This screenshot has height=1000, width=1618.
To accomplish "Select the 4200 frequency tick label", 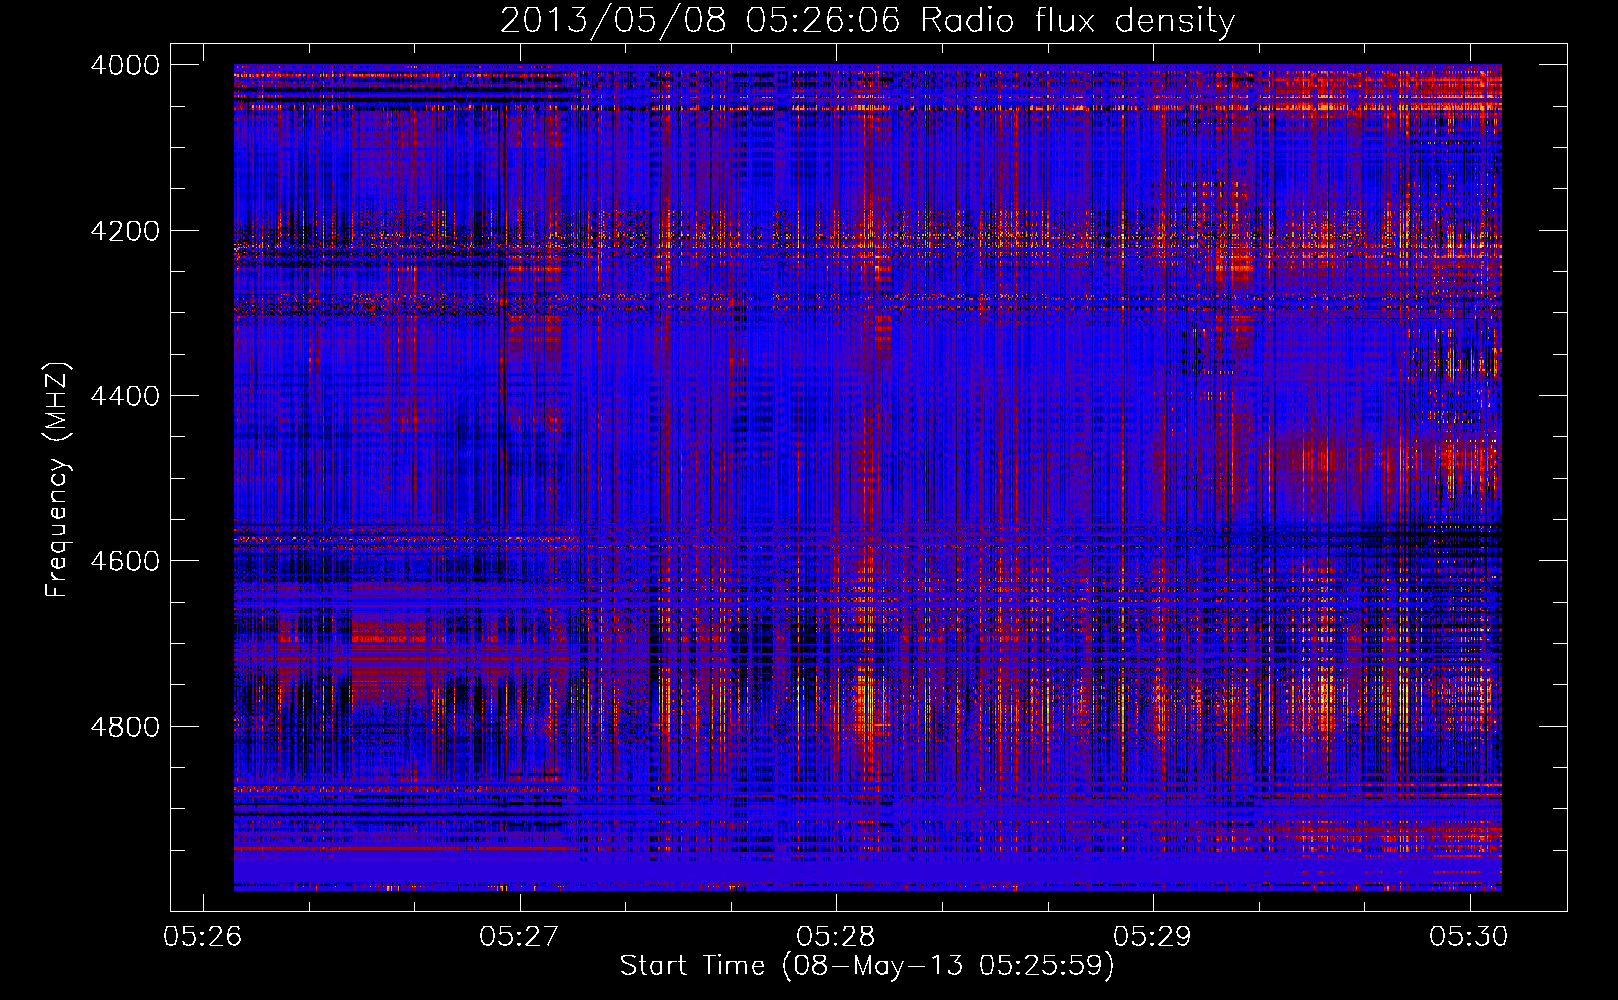I will pyautogui.click(x=125, y=231).
